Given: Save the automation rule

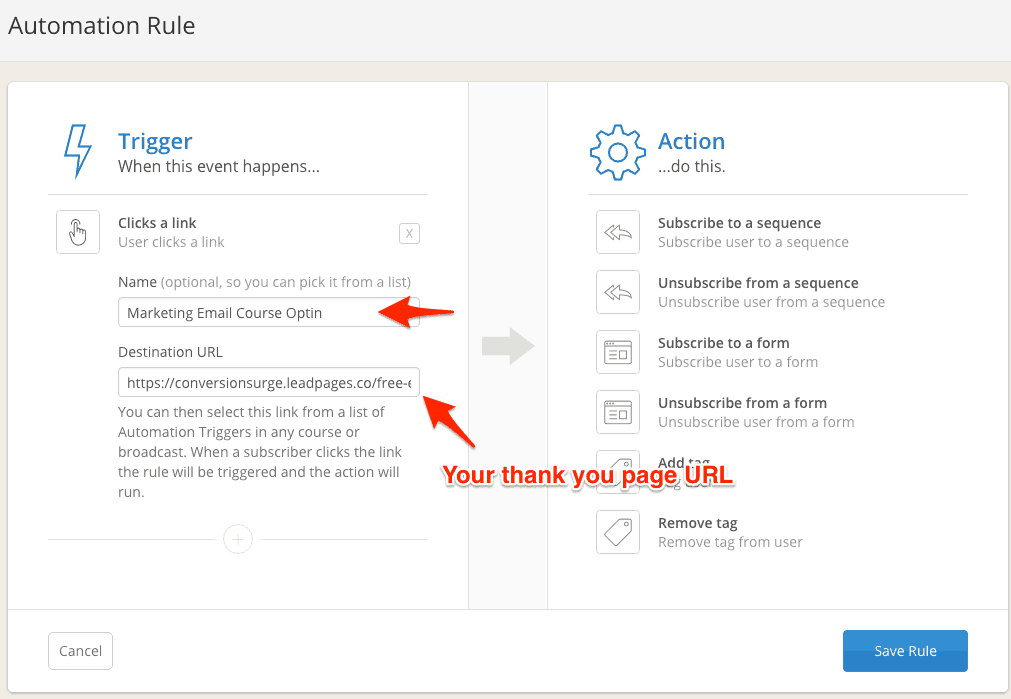Looking at the screenshot, I should tap(903, 650).
